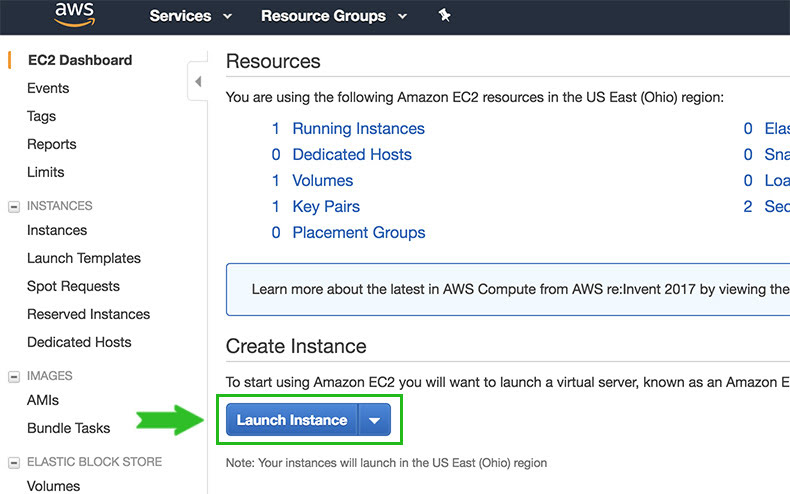Screen dimensions: 790x494
Task: Open the Services menu
Action: 190,16
